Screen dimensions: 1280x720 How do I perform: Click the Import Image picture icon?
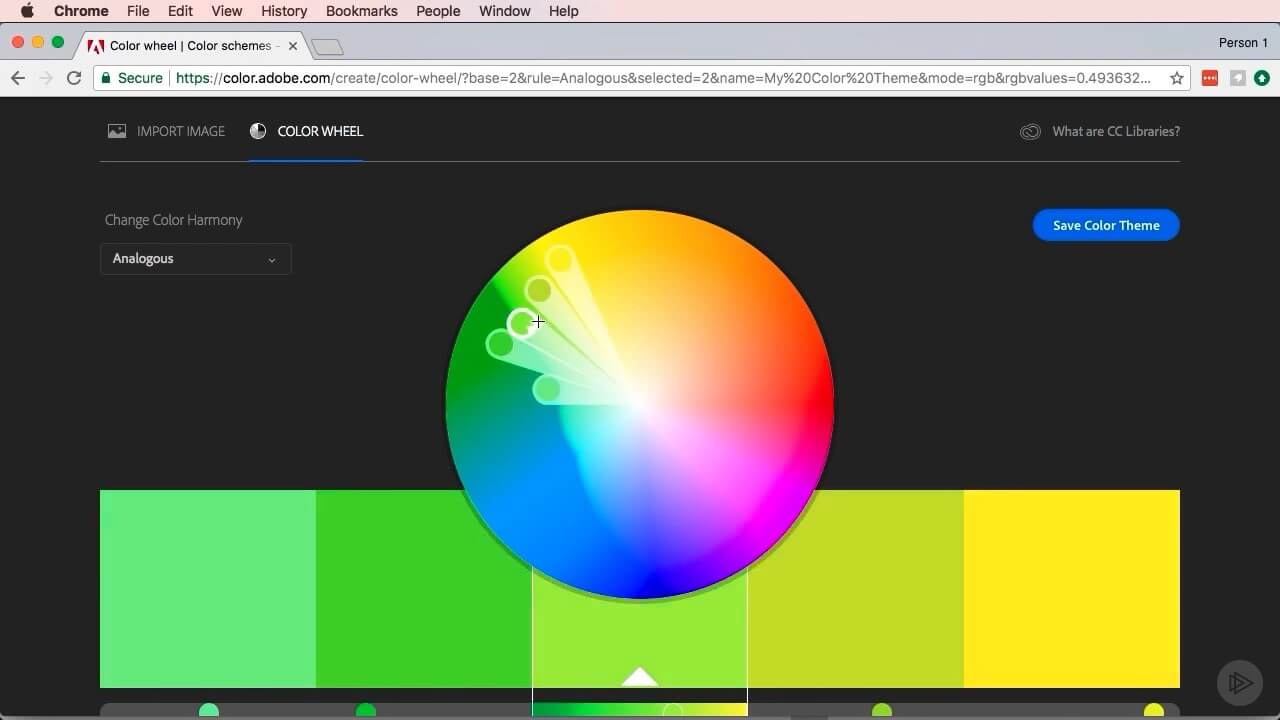tap(117, 131)
